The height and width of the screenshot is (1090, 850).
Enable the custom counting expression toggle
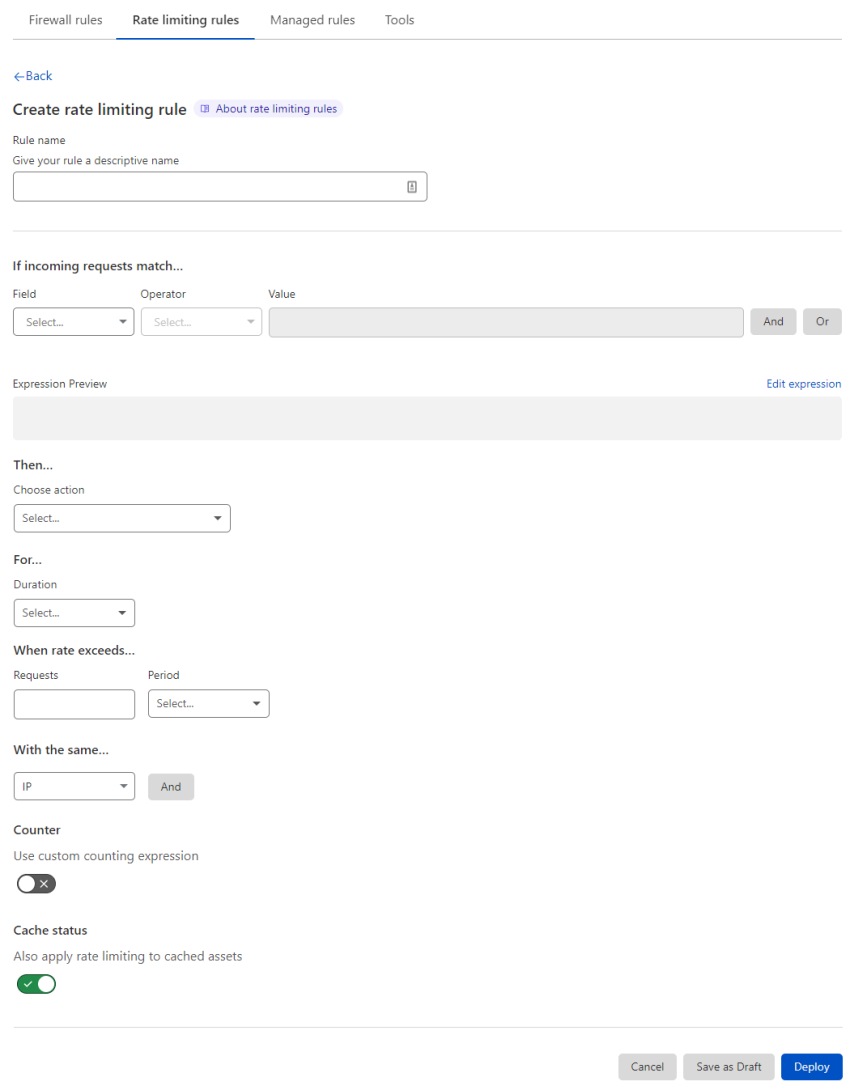coord(36,883)
